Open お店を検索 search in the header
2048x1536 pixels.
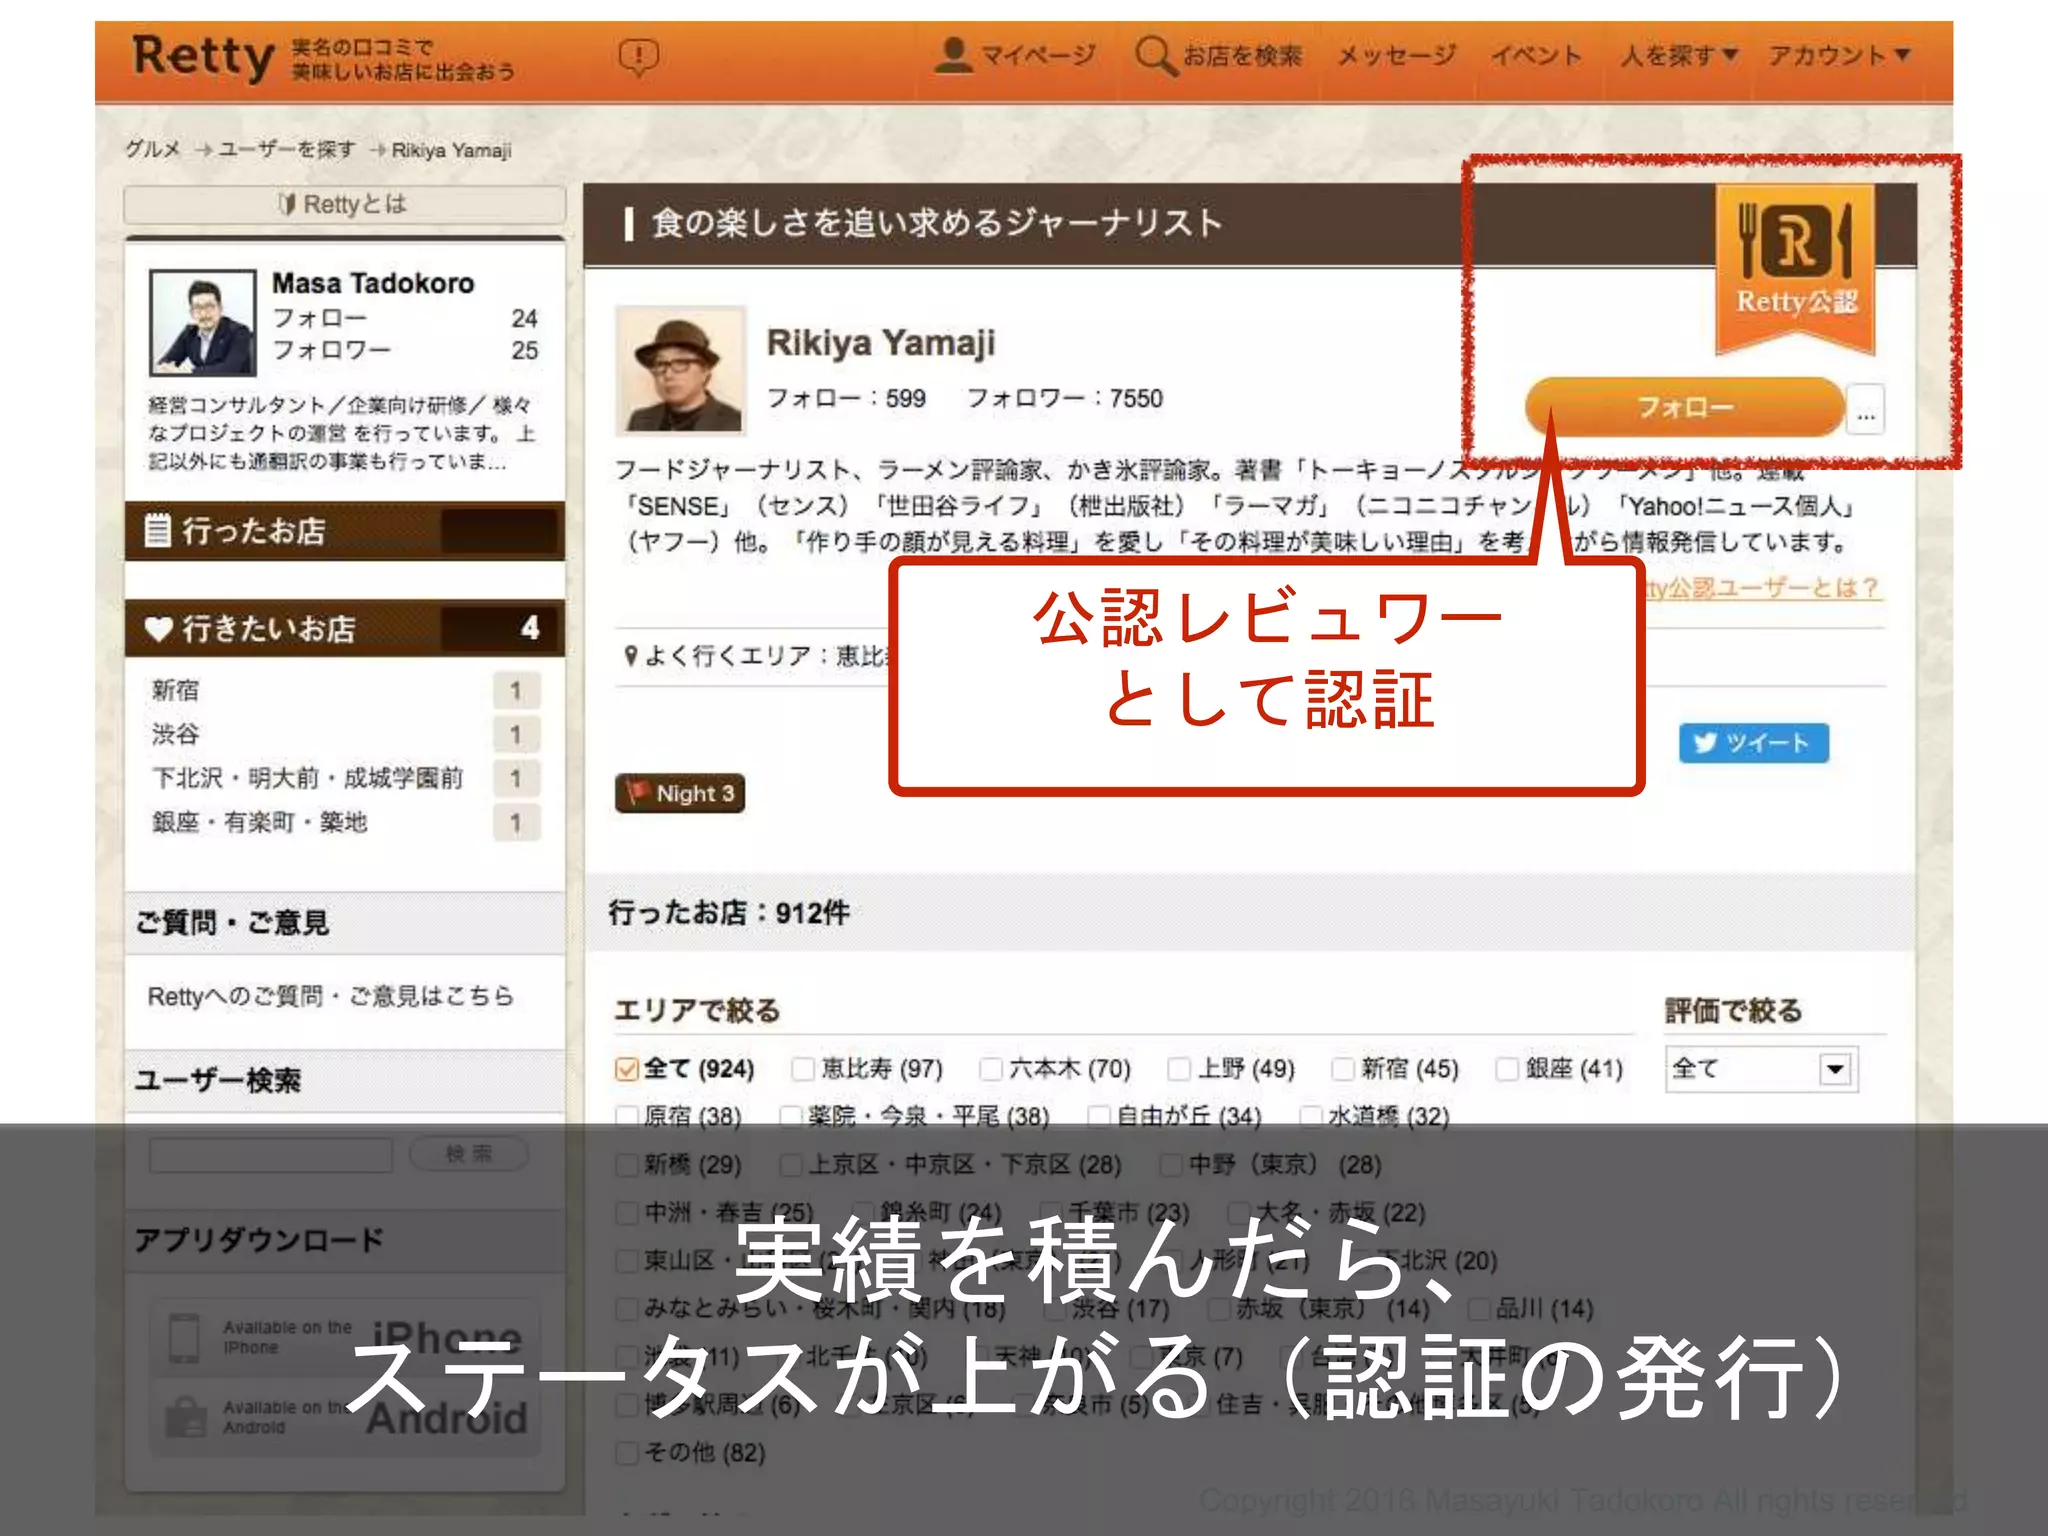tap(1219, 55)
